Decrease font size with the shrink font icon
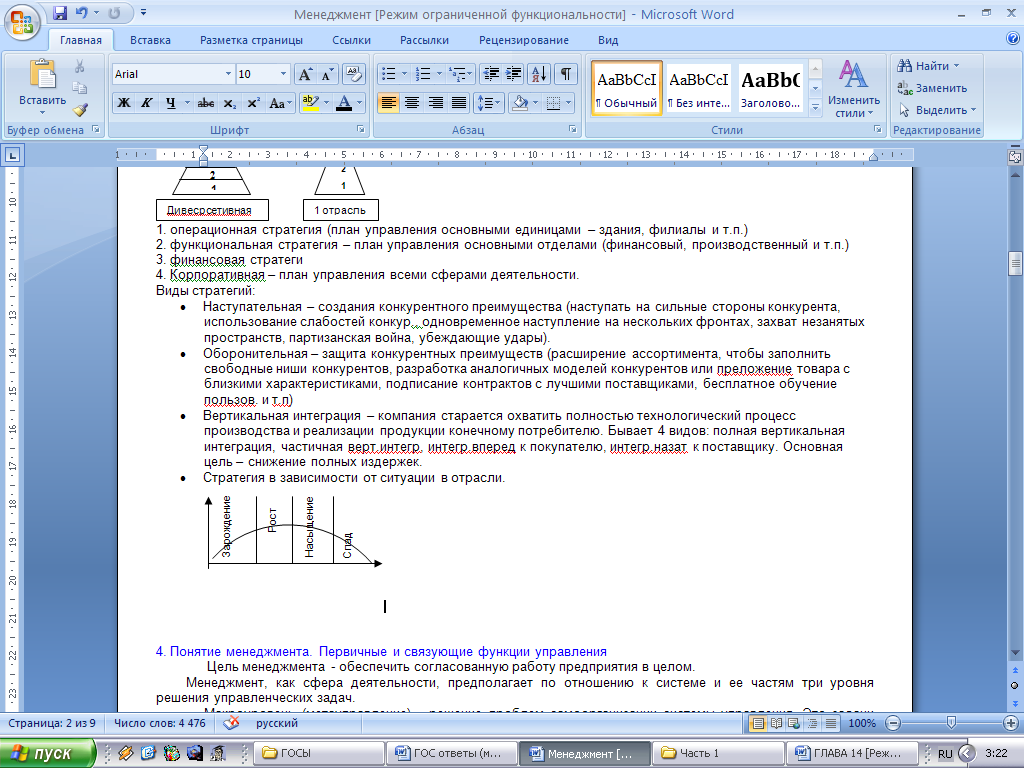The height and width of the screenshot is (768, 1024). tap(327, 74)
